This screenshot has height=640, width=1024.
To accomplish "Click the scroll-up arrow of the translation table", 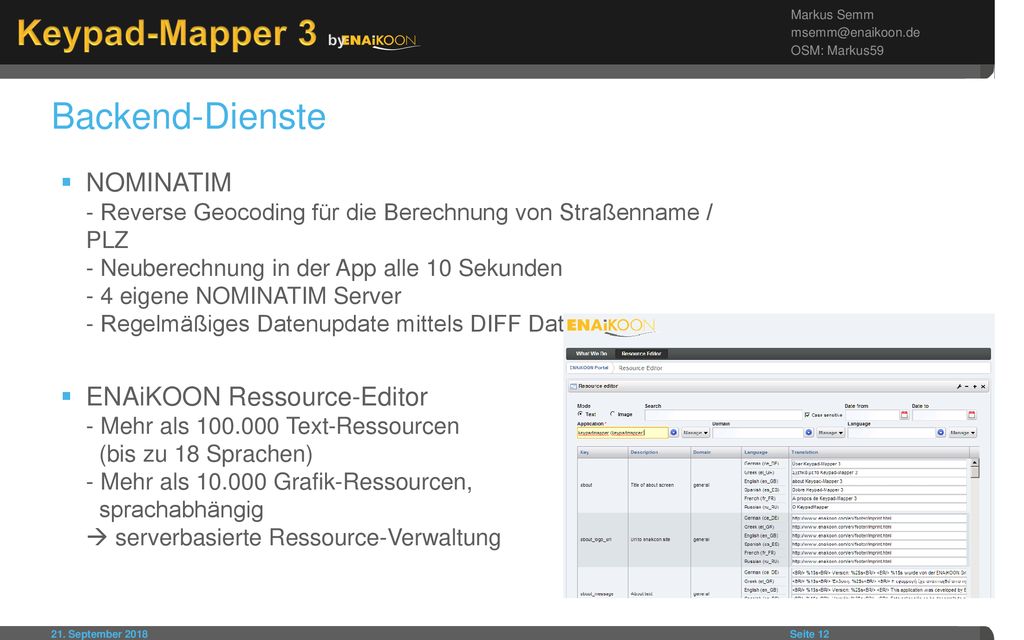I will (x=974, y=462).
